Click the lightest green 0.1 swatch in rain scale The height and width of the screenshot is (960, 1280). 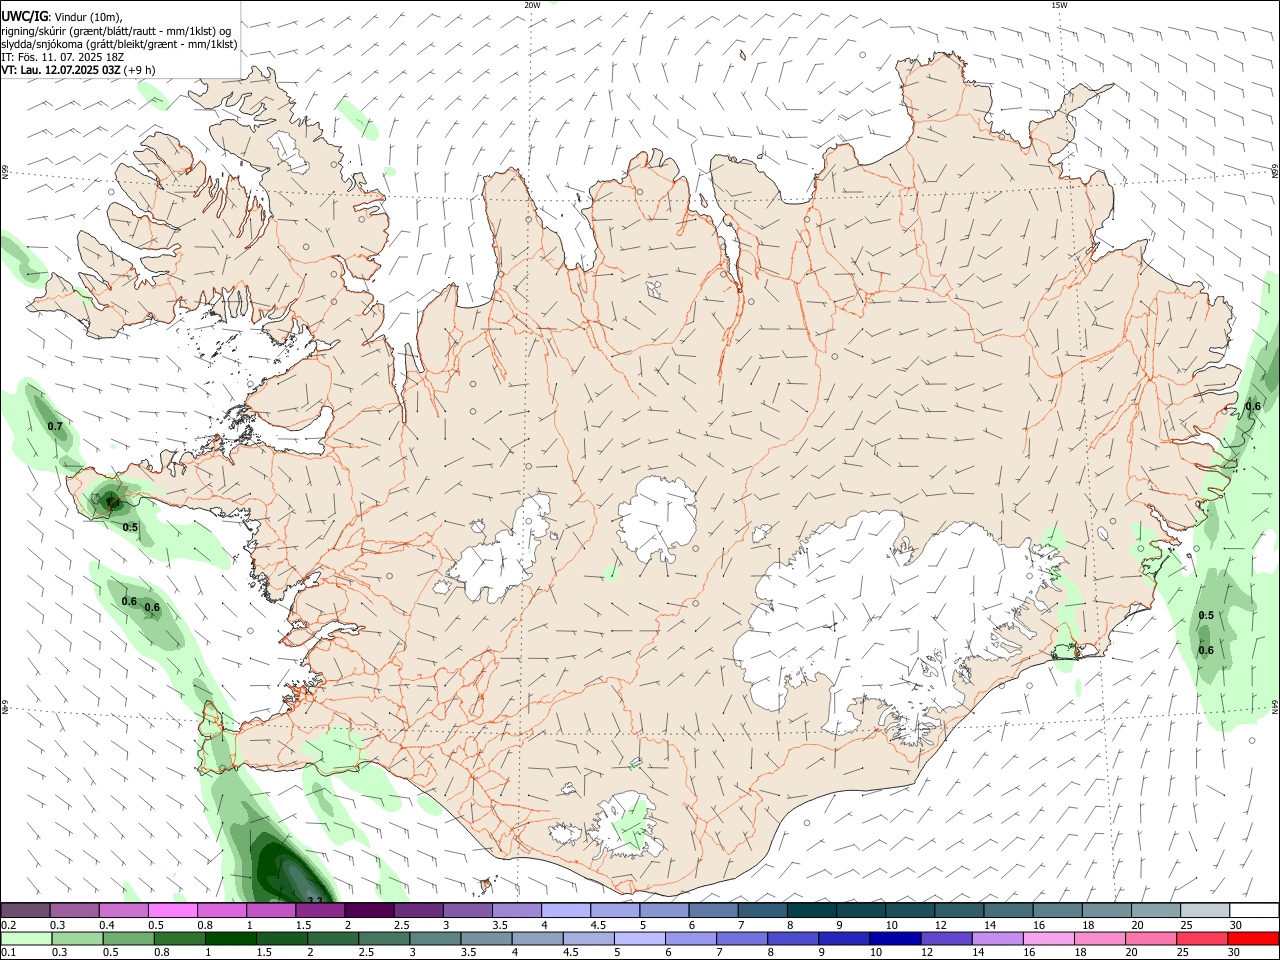click(x=26, y=938)
